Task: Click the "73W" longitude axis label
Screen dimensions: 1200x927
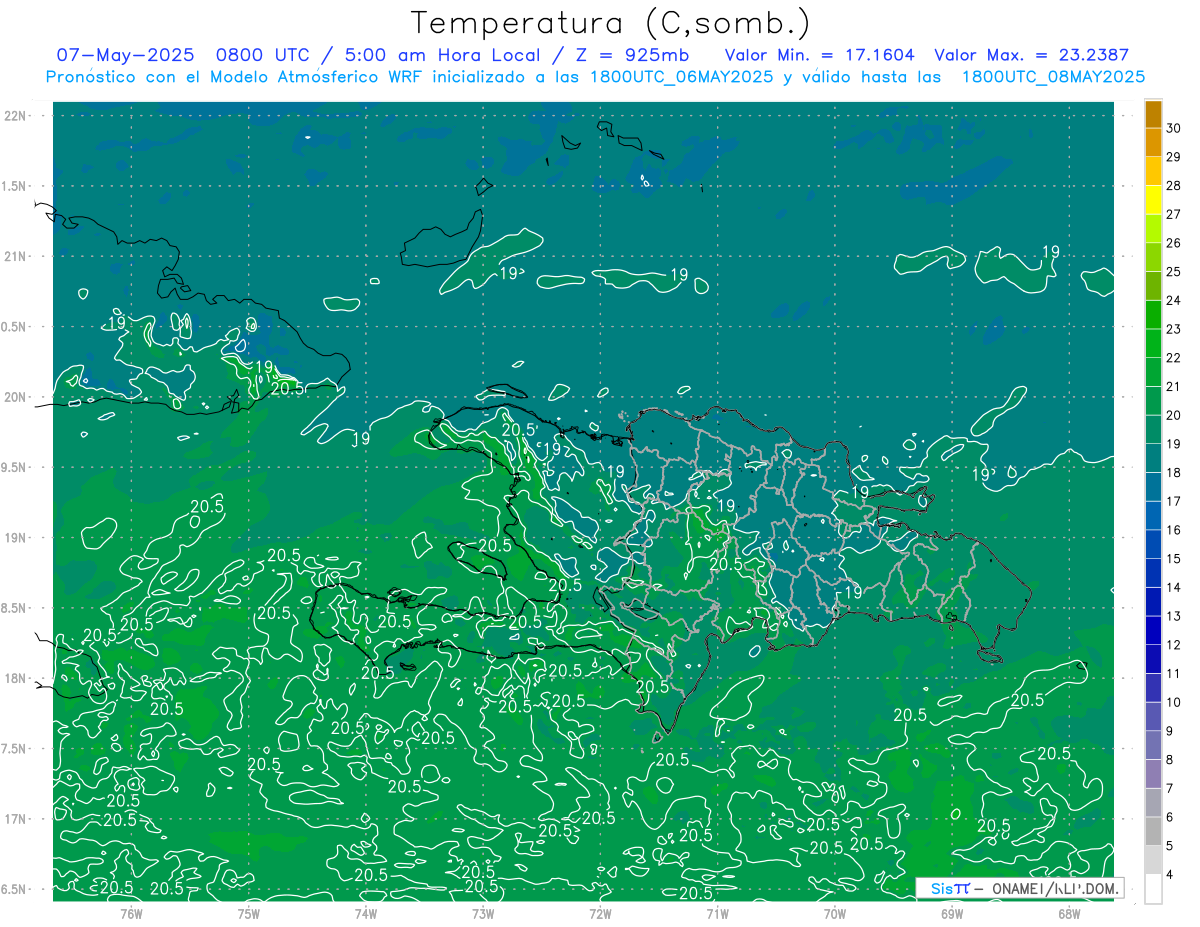Action: (x=483, y=913)
